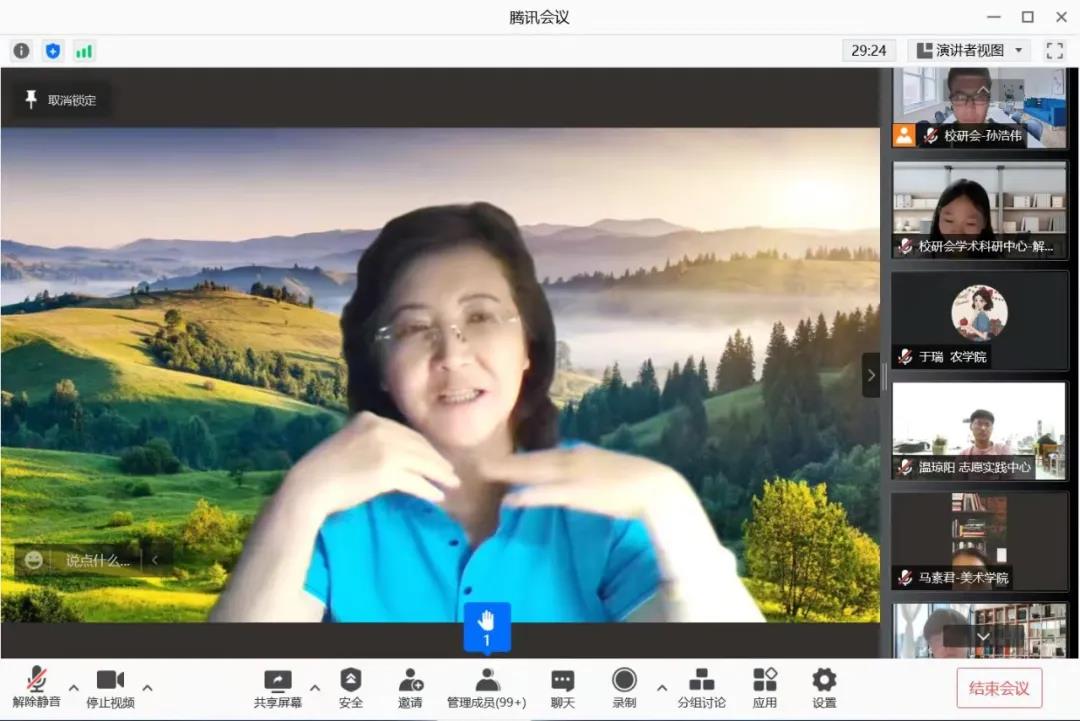
Task: Open 分组讨论 breakout rooms
Action: click(701, 688)
